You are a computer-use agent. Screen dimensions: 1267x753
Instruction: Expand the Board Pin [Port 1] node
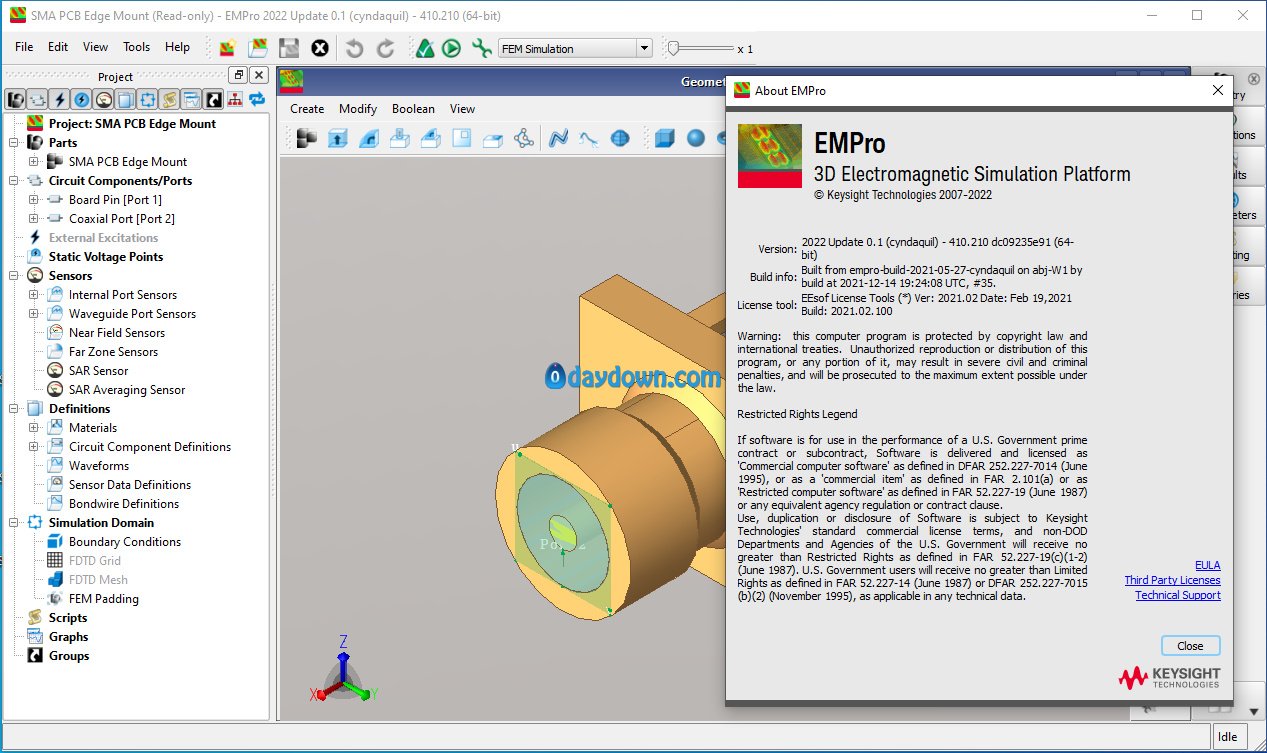tap(34, 200)
